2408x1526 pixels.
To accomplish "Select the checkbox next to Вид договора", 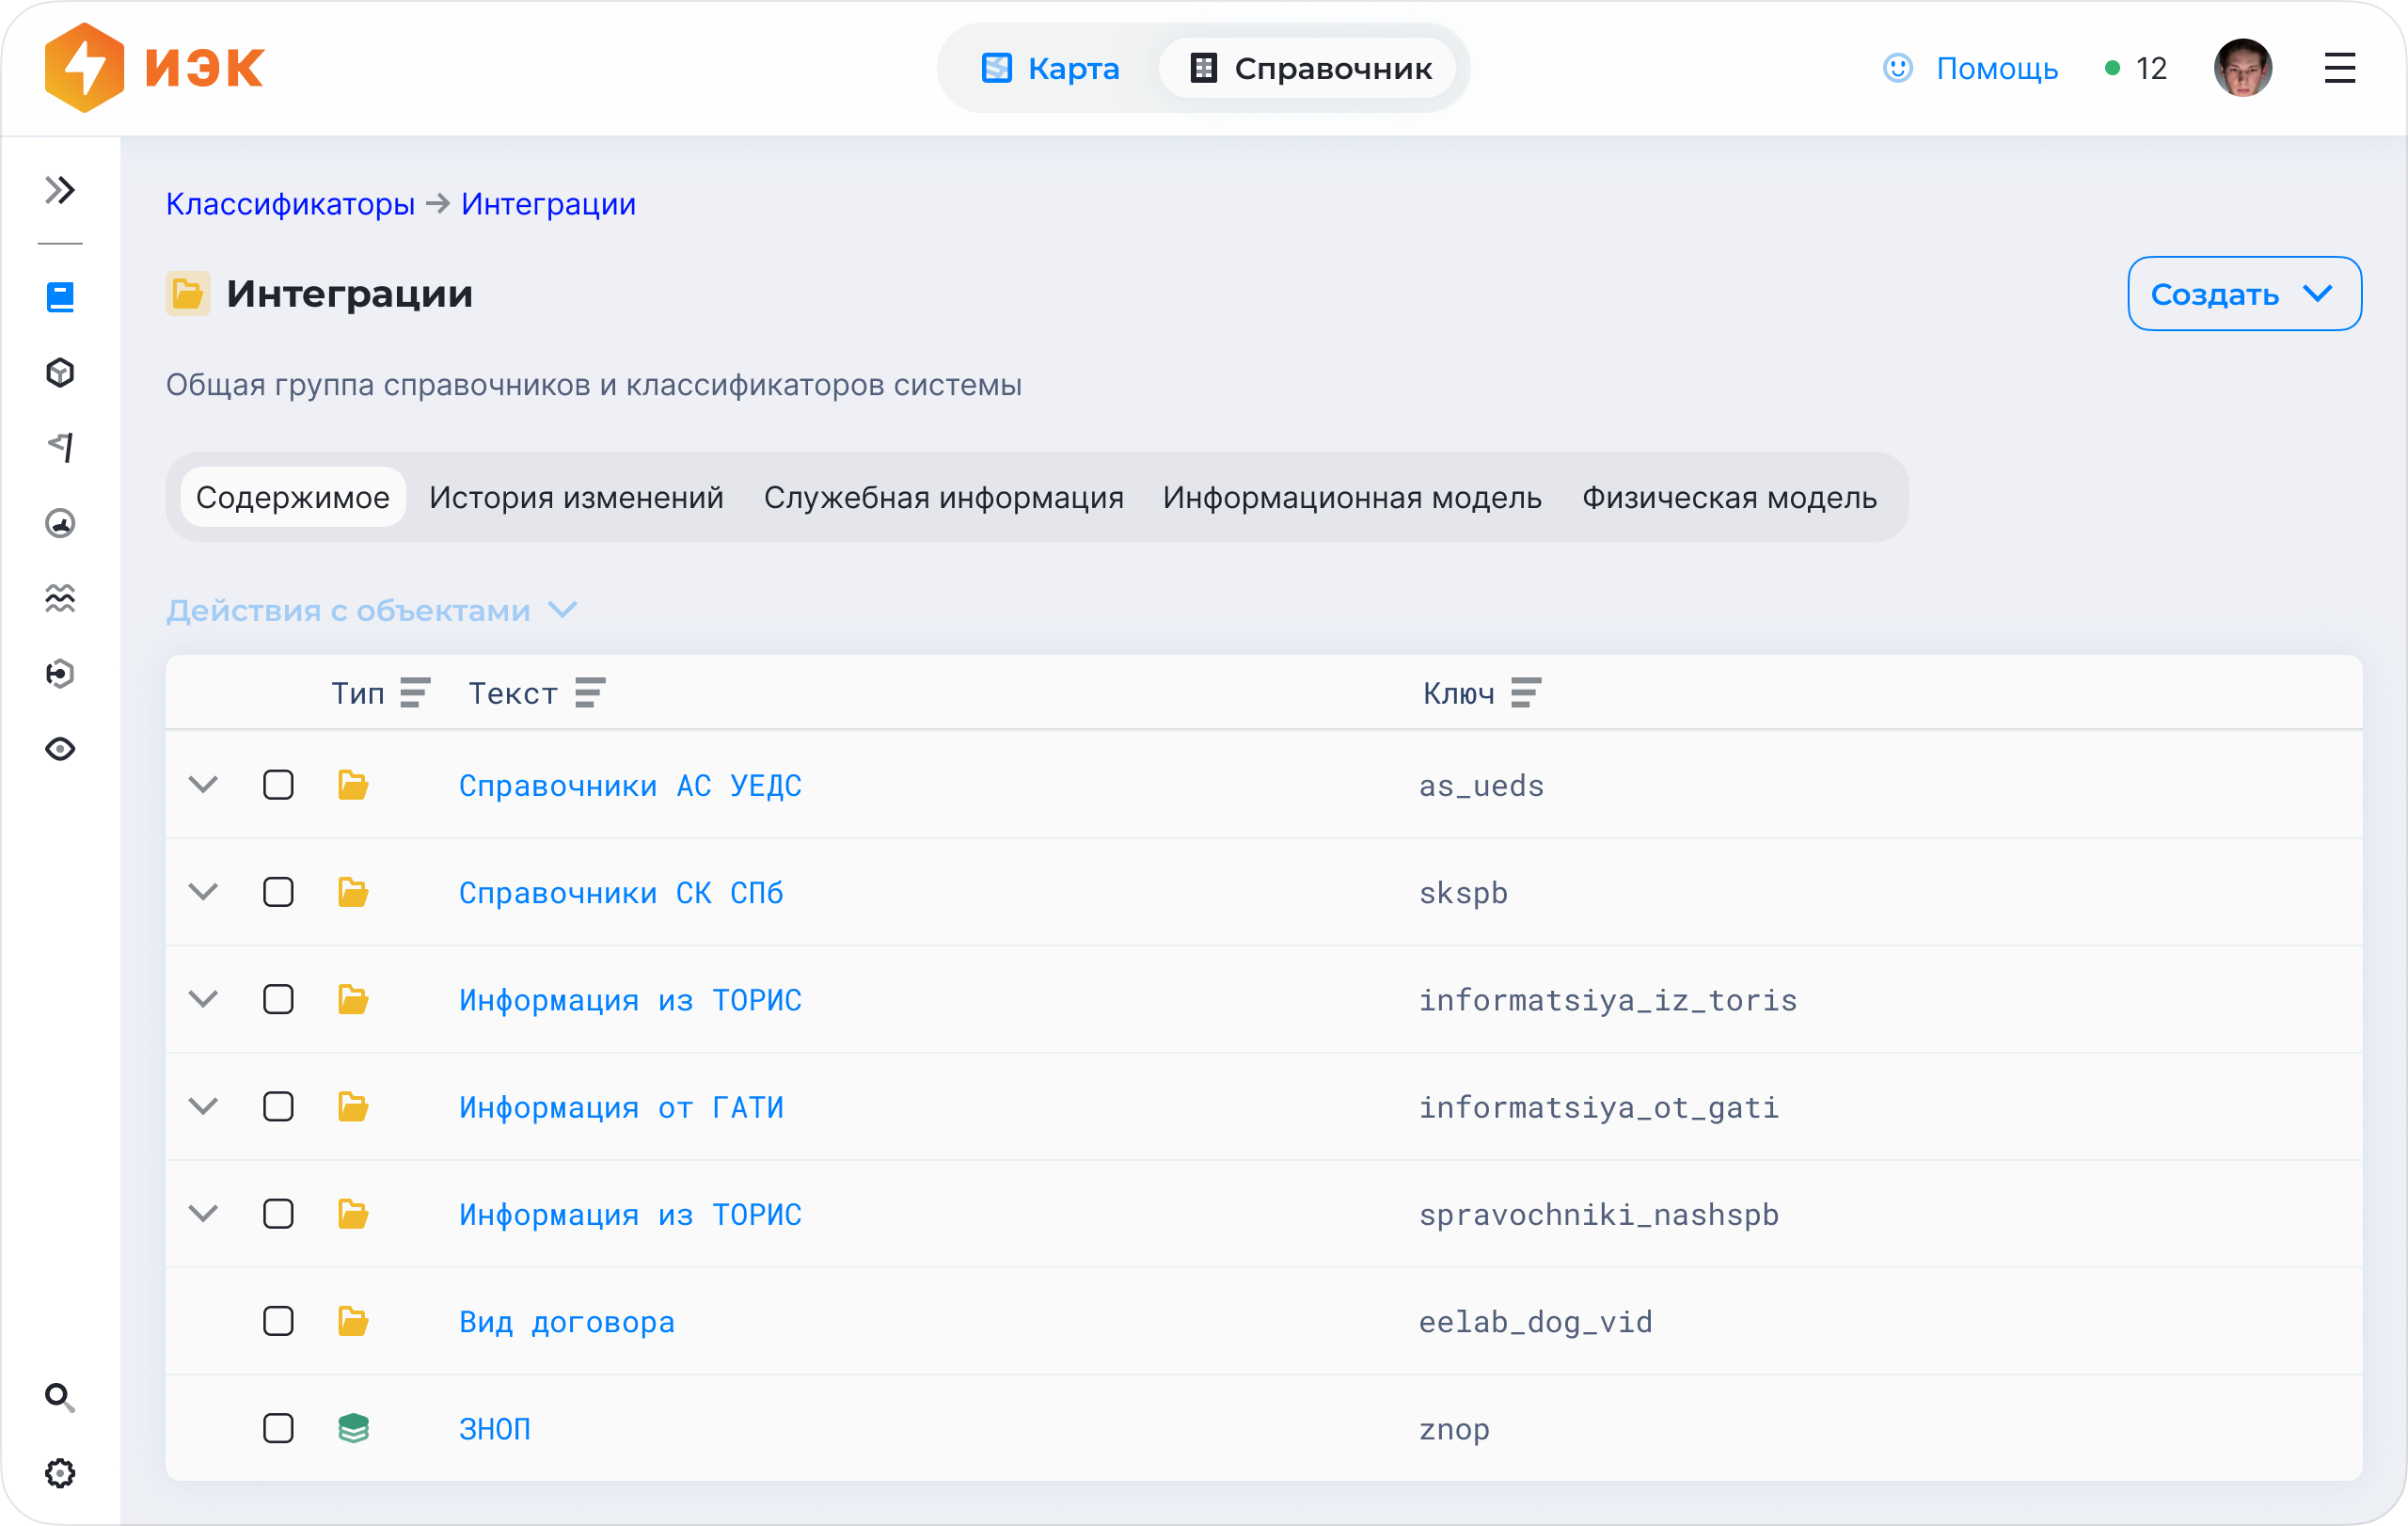I will click(277, 1321).
